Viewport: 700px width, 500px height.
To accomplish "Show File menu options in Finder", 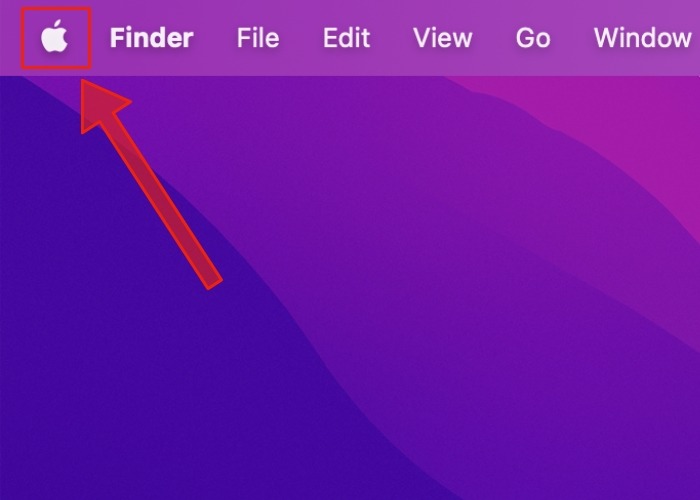I will pyautogui.click(x=258, y=38).
